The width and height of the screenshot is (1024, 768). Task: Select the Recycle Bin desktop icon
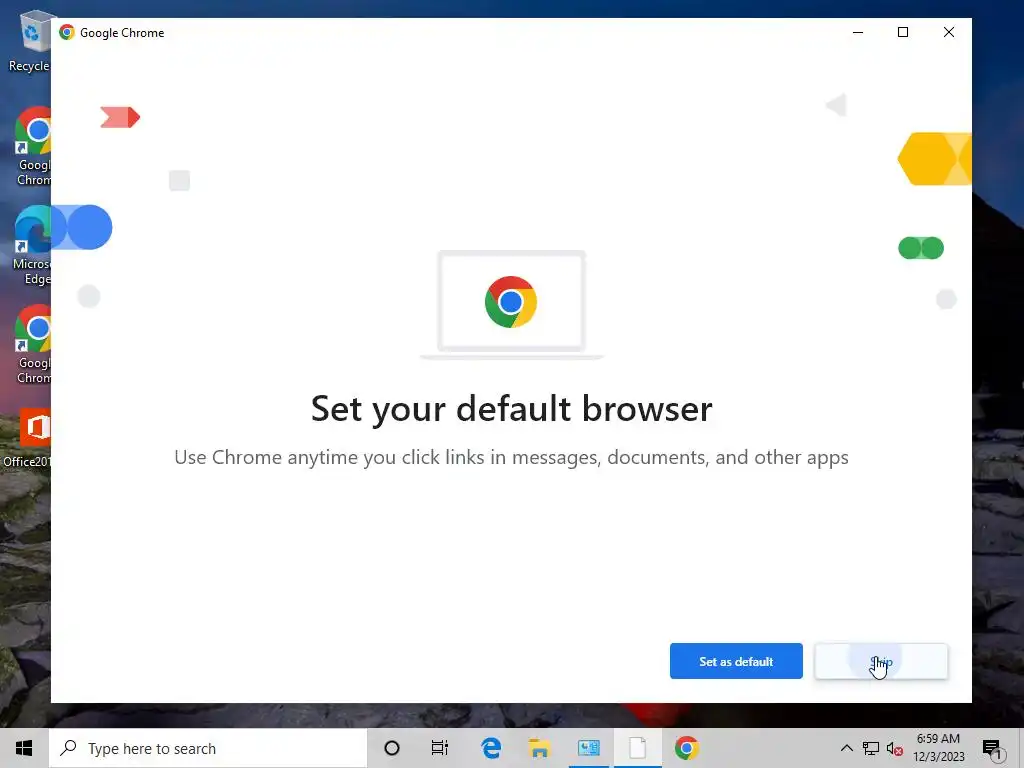click(29, 42)
